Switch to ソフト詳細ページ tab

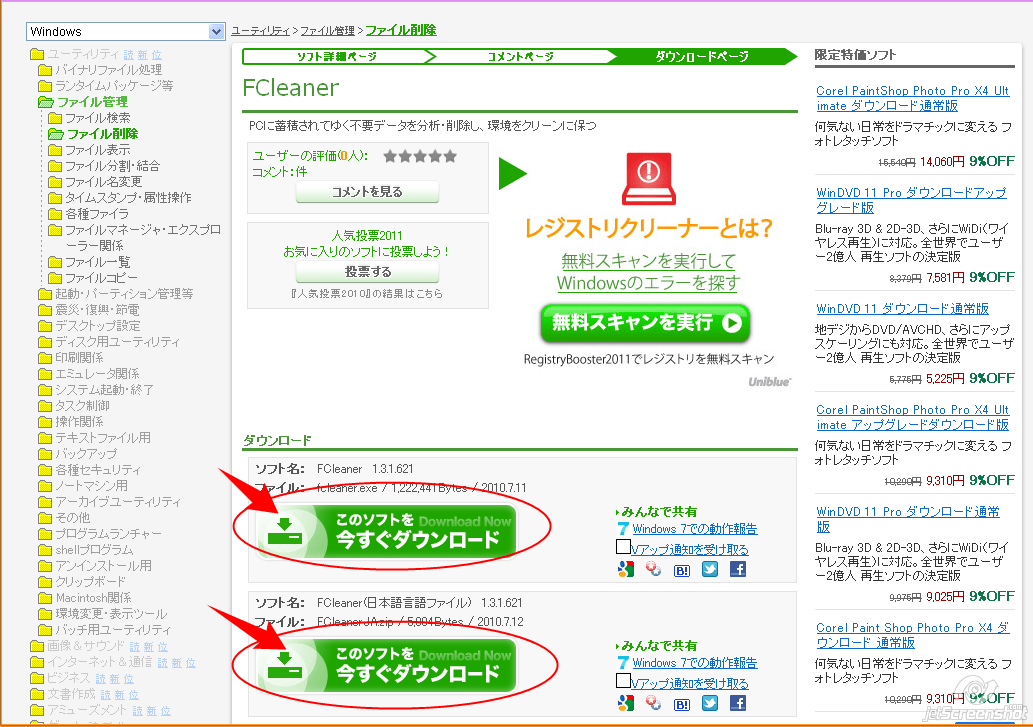(x=336, y=57)
